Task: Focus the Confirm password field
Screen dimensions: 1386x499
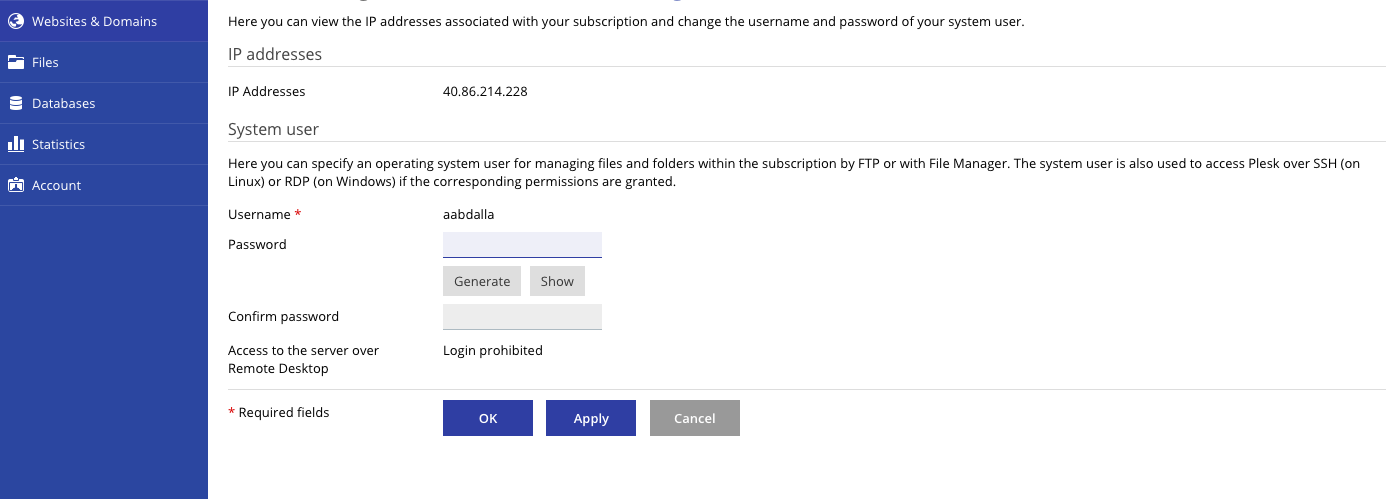Action: tap(522, 317)
